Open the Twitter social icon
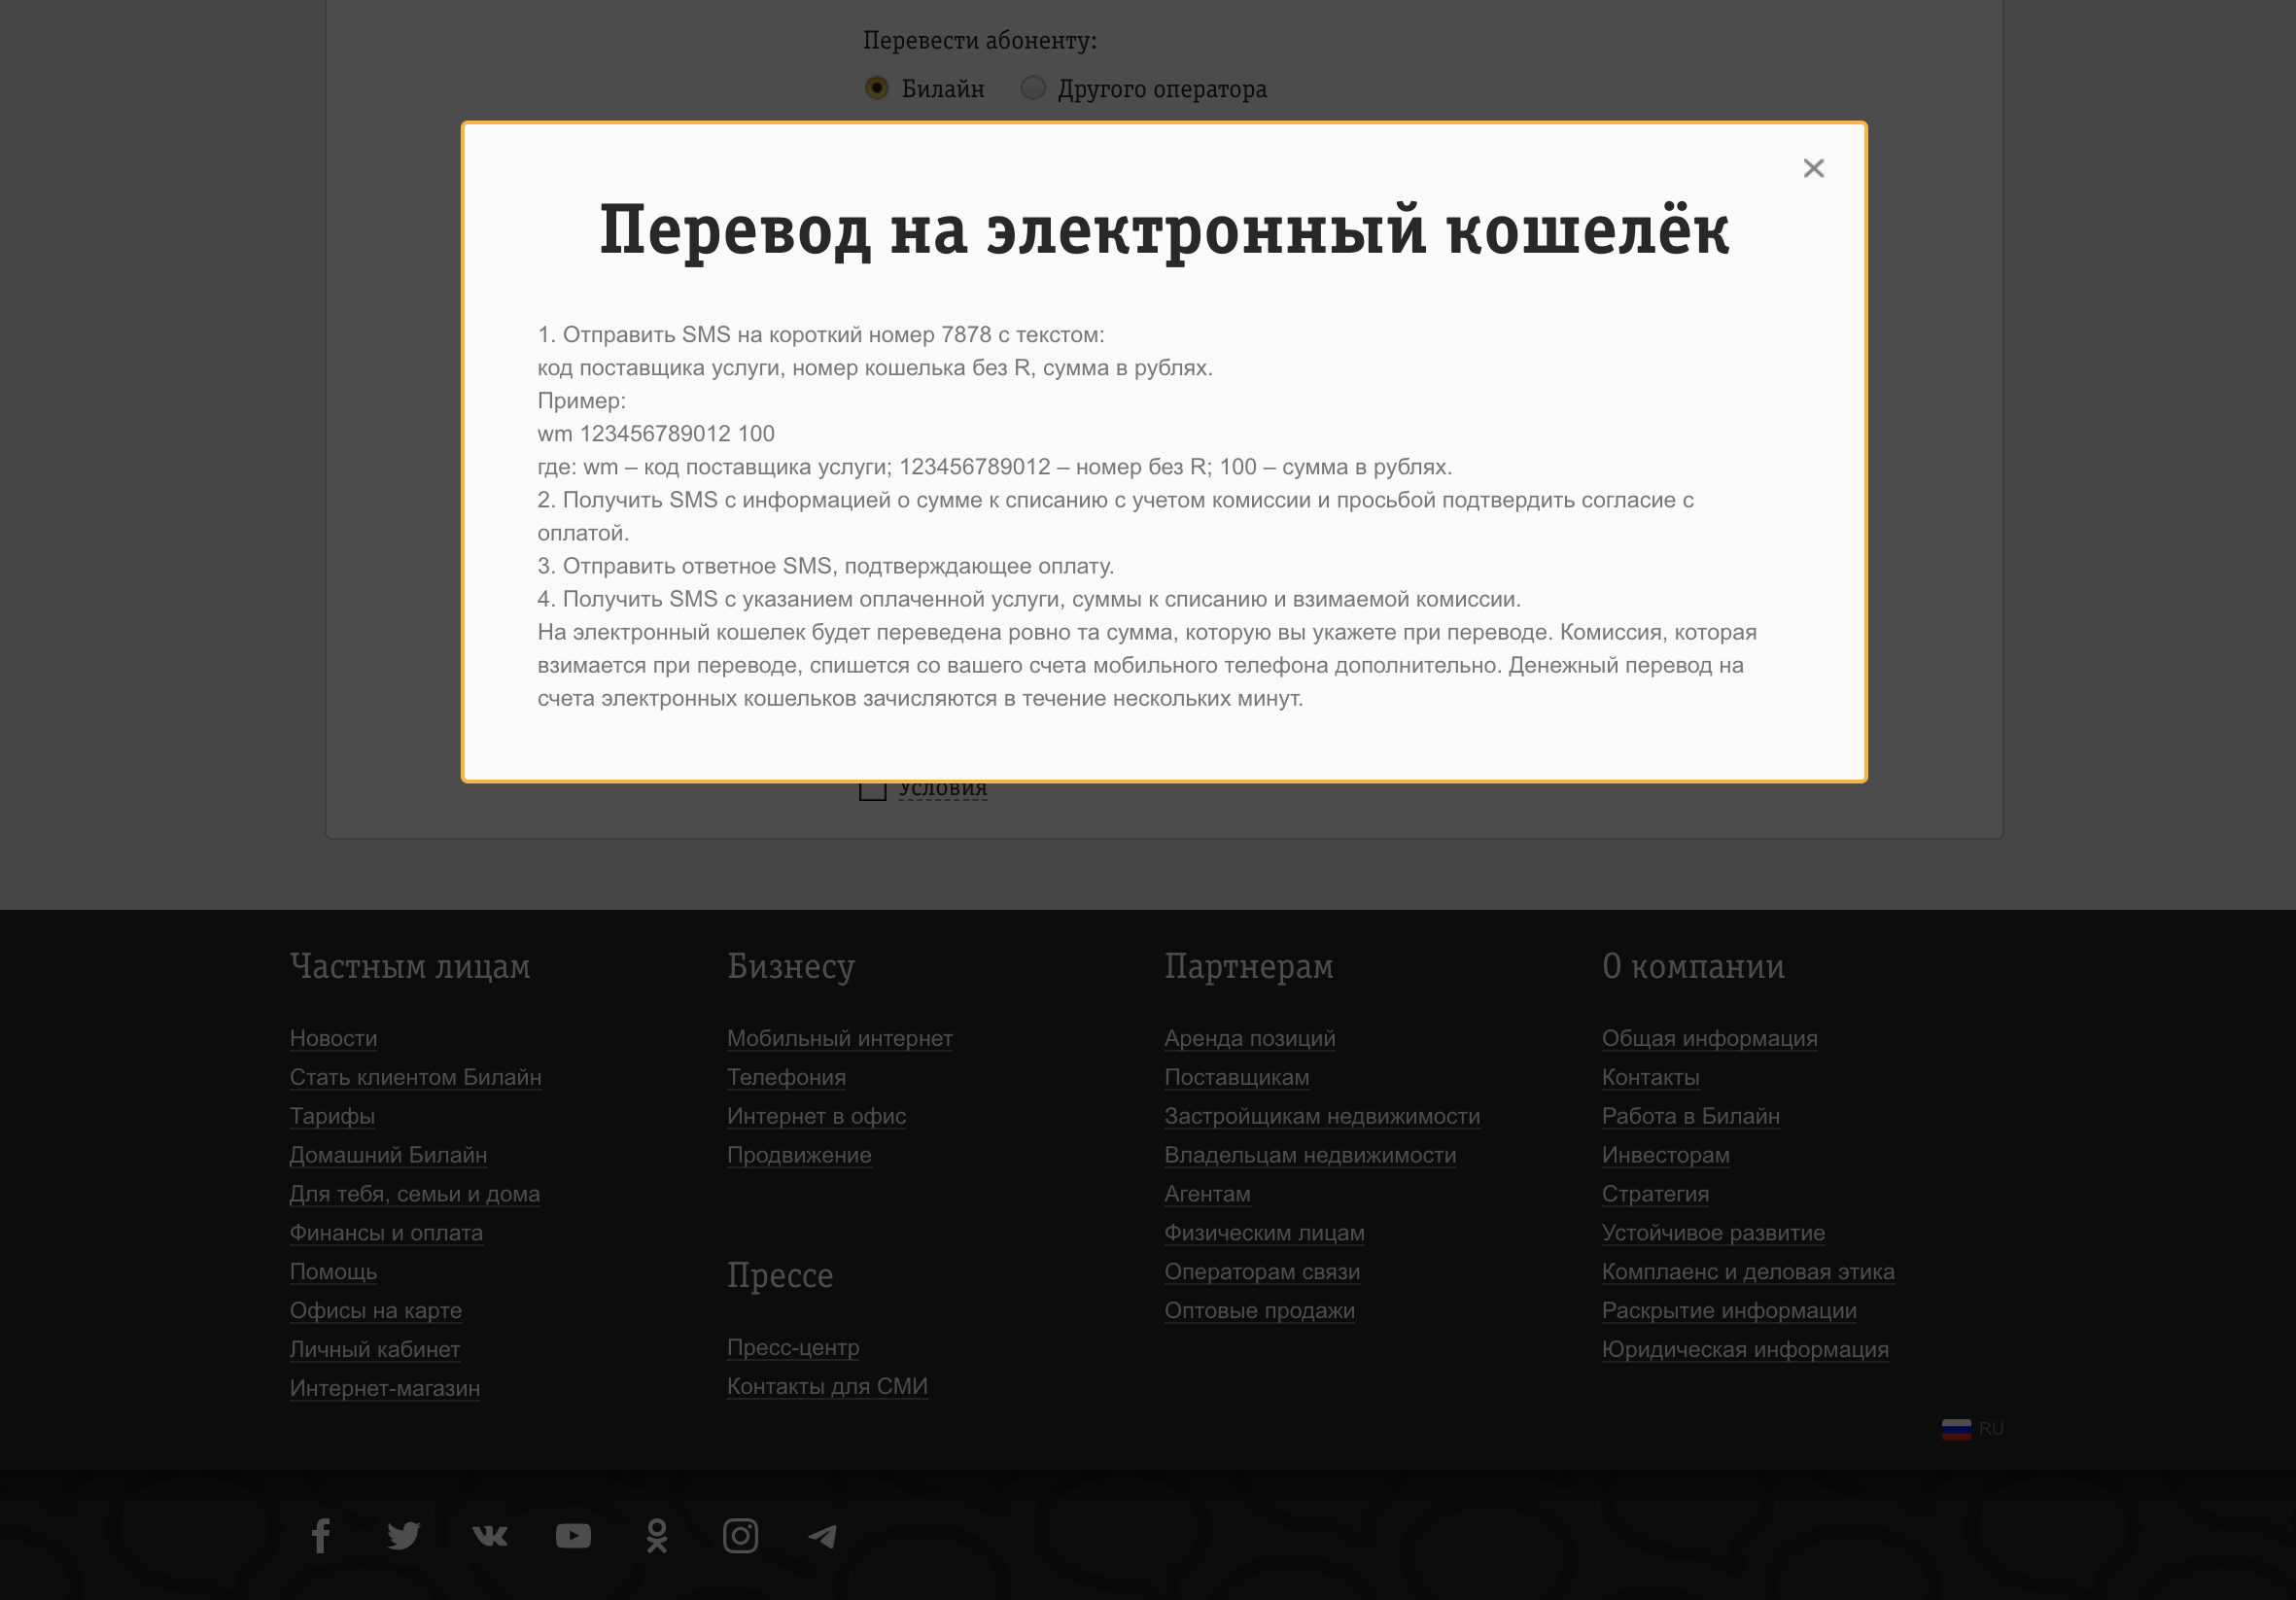This screenshot has height=1600, width=2296. [x=405, y=1537]
